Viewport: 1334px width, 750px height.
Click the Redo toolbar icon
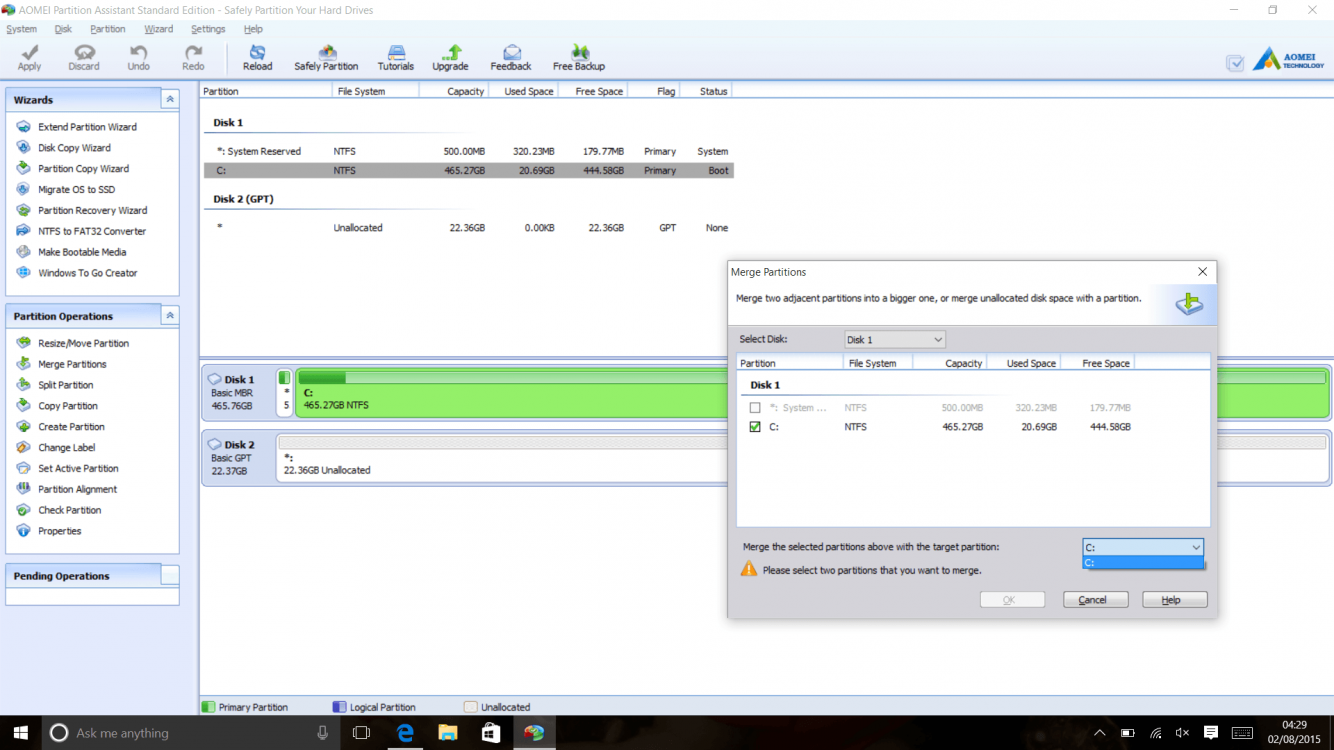click(x=193, y=57)
